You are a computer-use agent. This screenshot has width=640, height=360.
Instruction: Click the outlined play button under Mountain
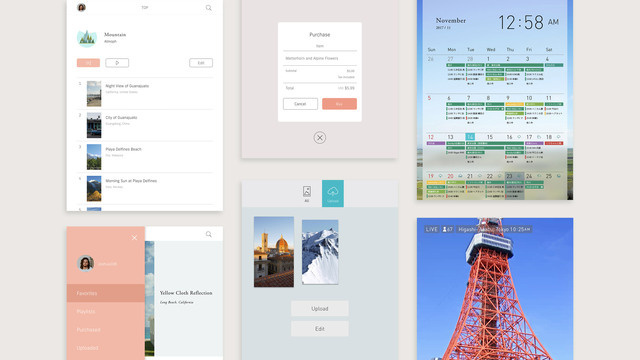pyautogui.click(x=117, y=63)
